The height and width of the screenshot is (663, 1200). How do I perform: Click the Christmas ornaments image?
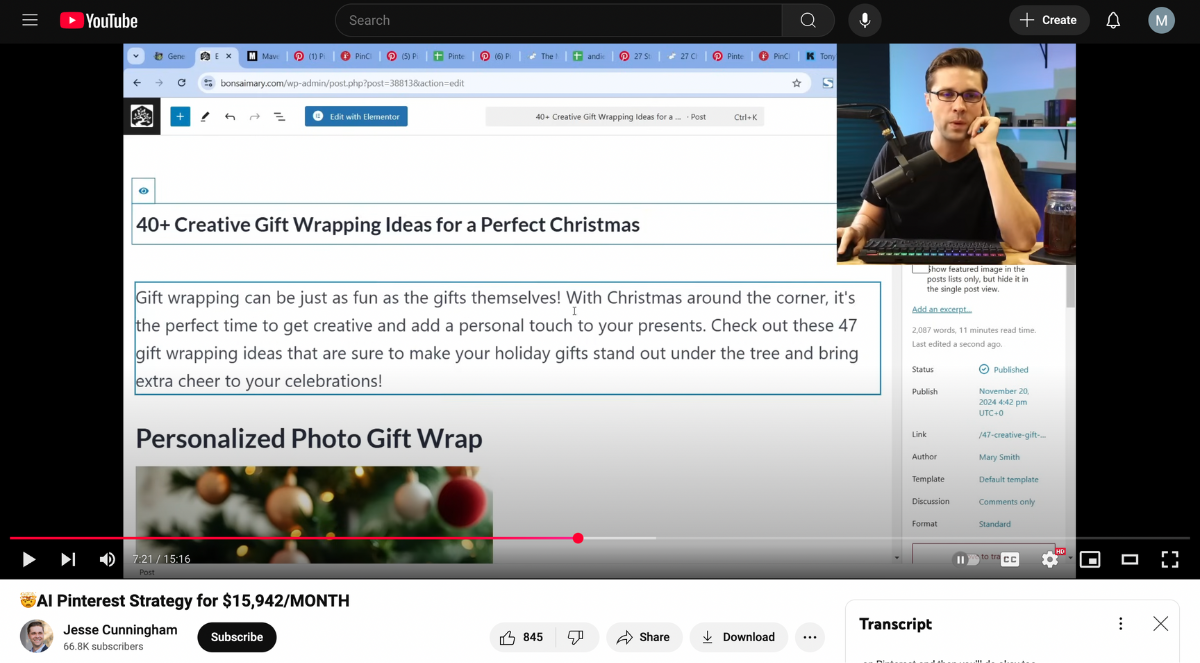314,514
